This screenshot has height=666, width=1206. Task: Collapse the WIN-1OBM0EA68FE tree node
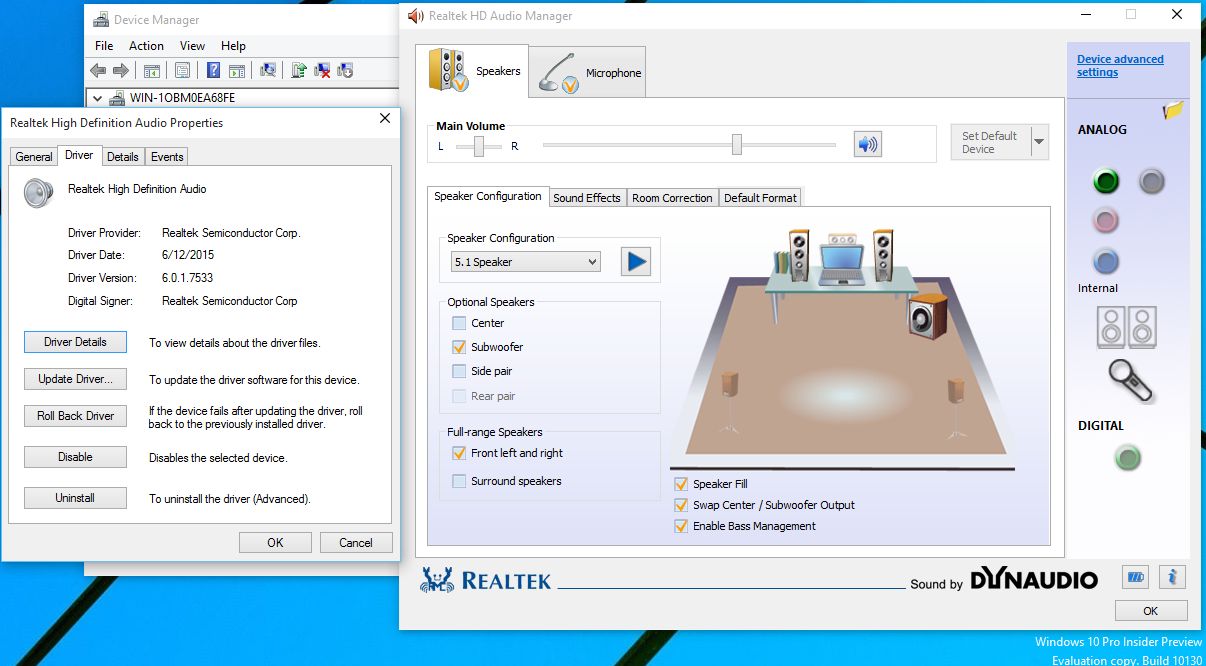[x=97, y=98]
